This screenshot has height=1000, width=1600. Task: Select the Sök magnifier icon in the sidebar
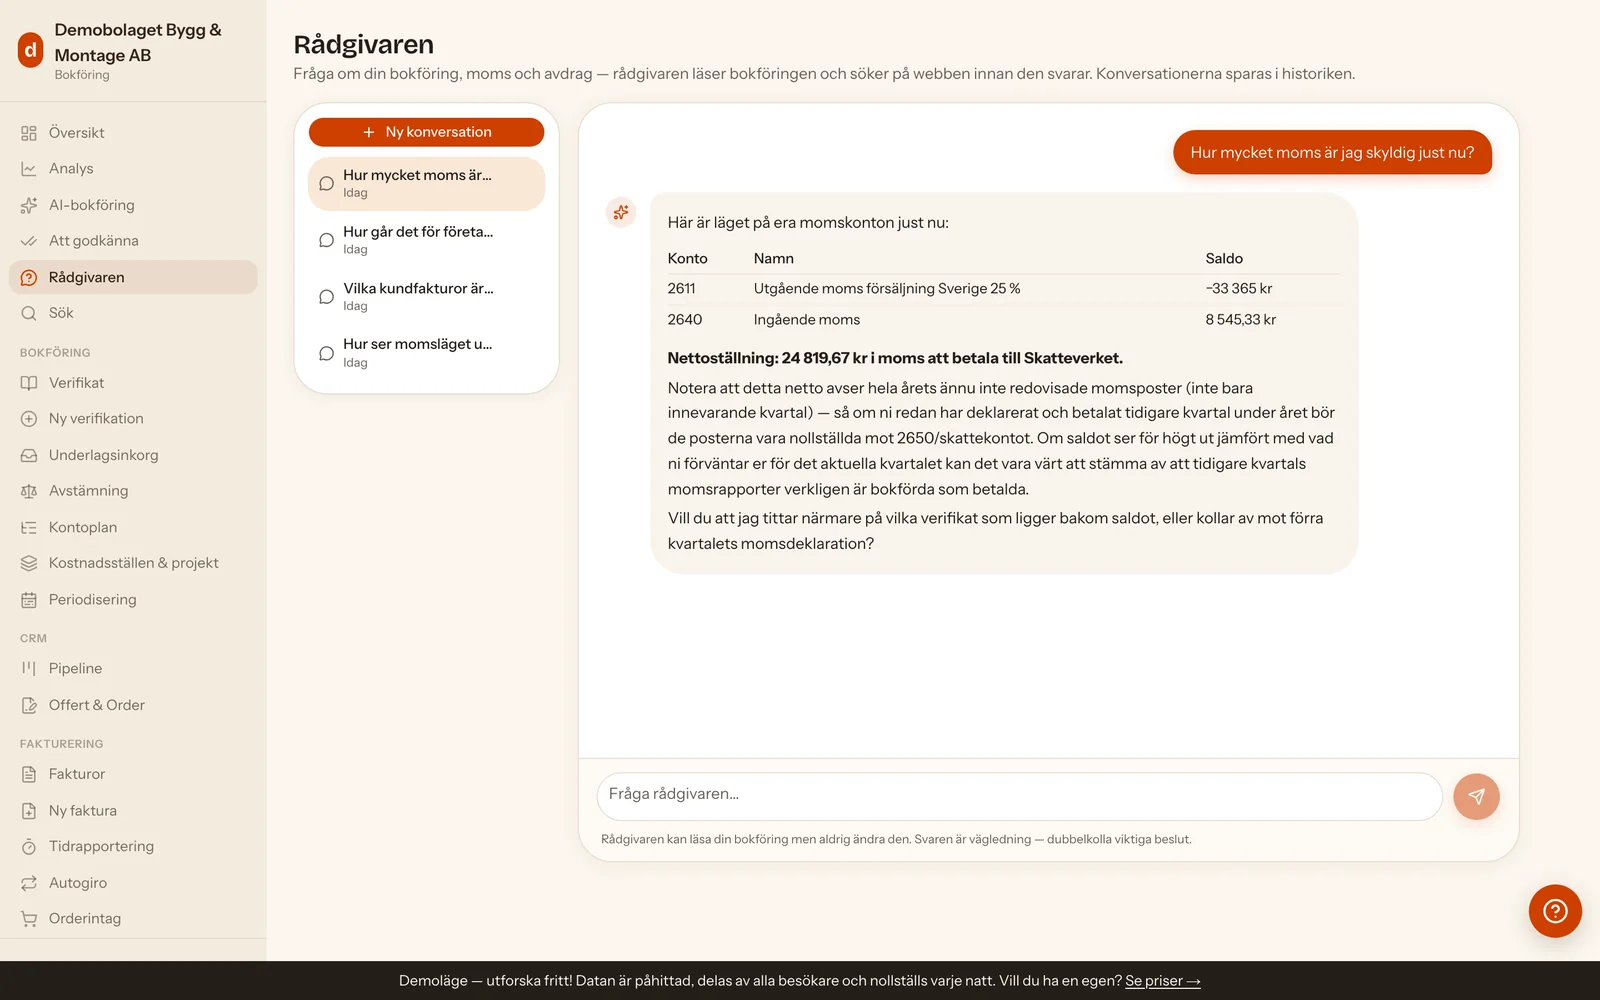[29, 313]
